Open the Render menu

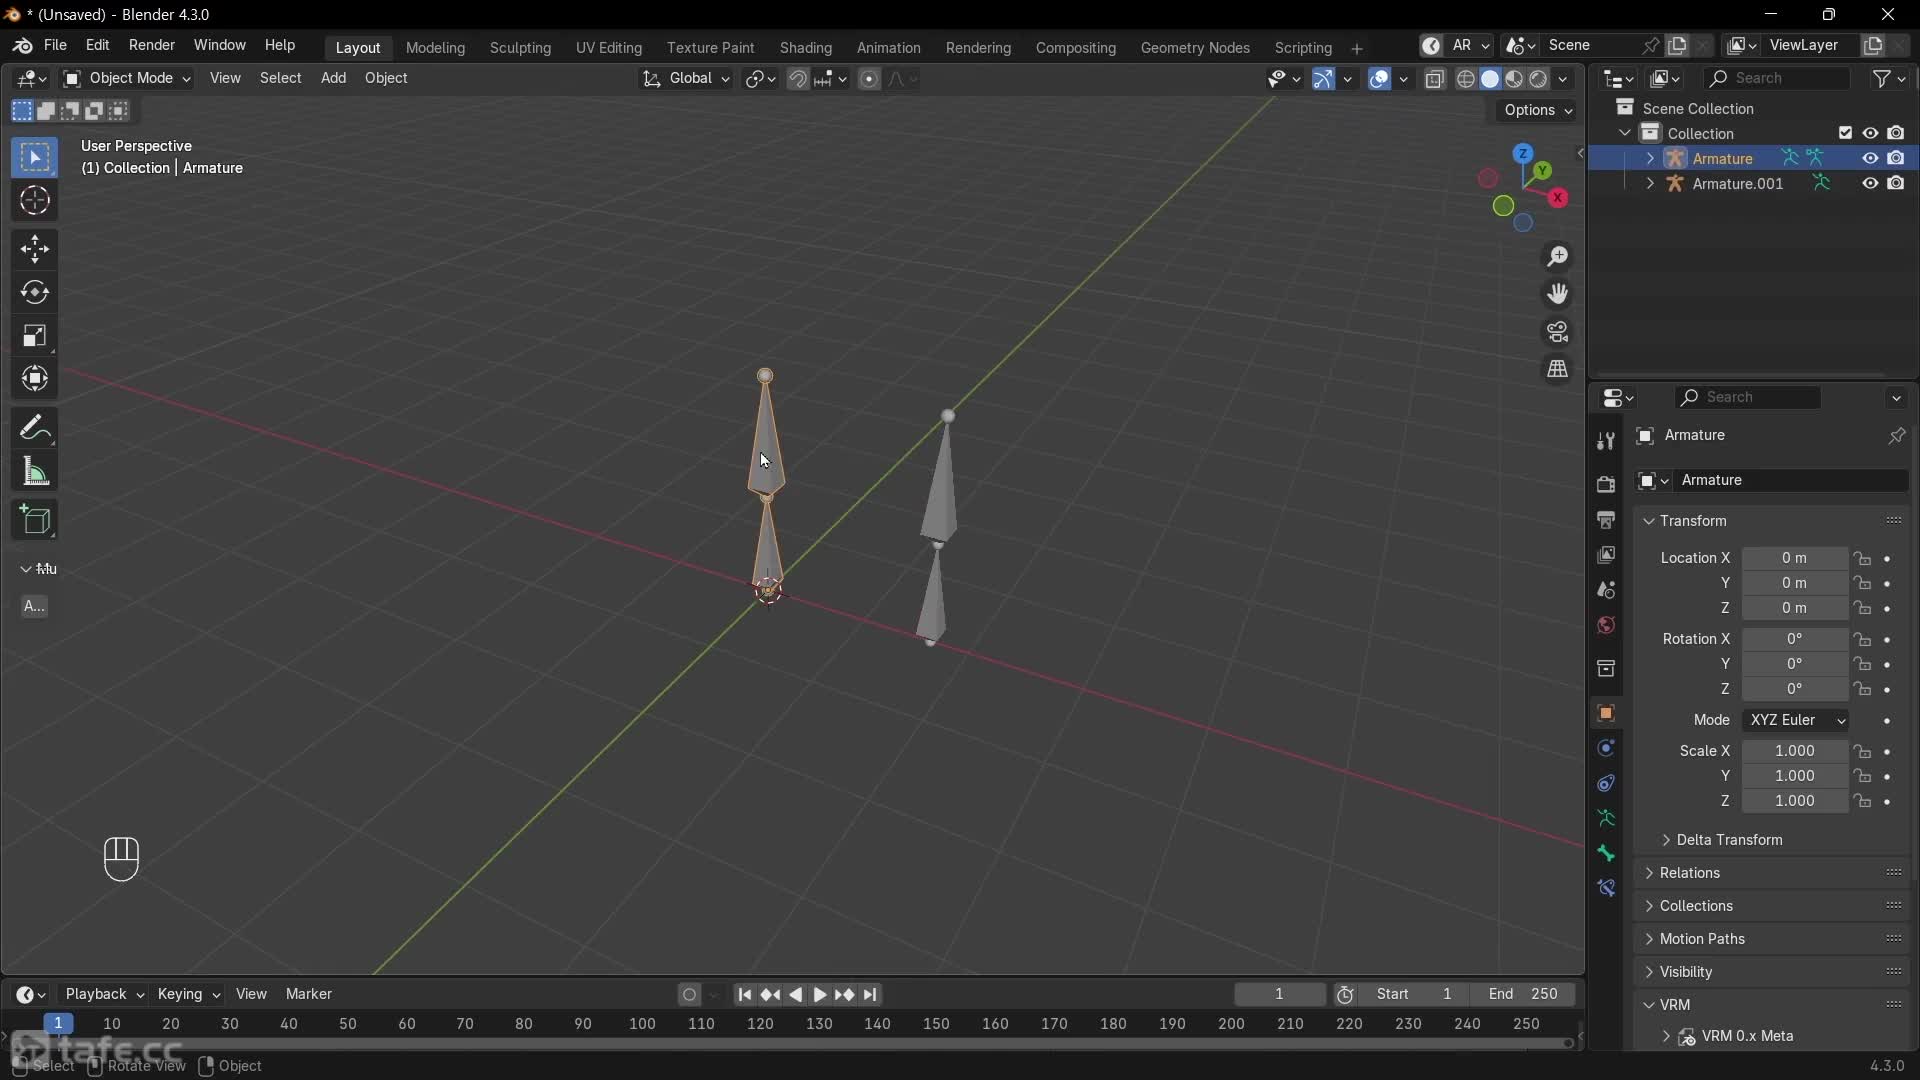click(x=152, y=46)
